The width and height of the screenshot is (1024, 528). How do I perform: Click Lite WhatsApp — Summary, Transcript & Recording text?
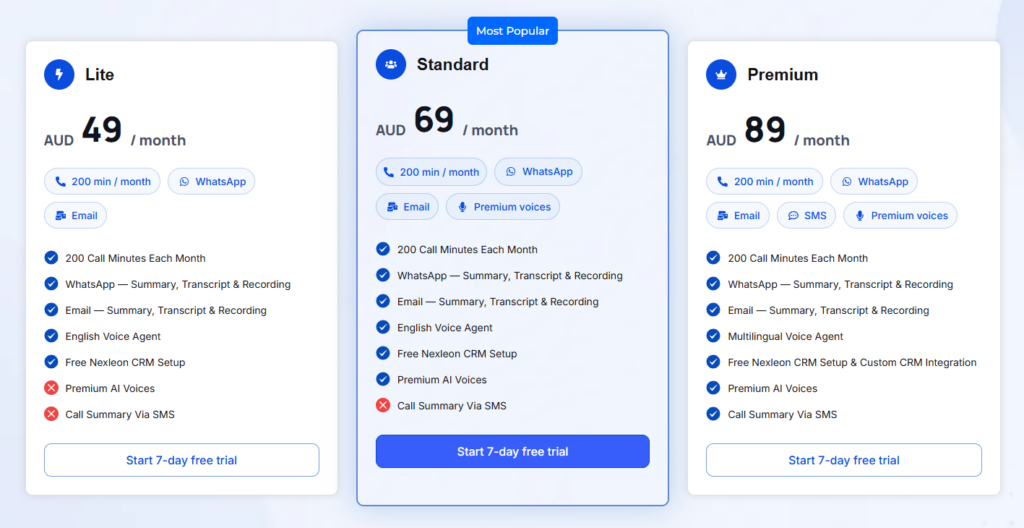point(178,284)
